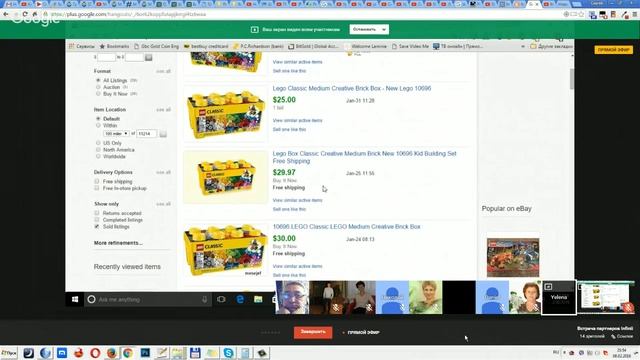
Task: Open Task View in the shared taskbar
Action: coord(221,300)
